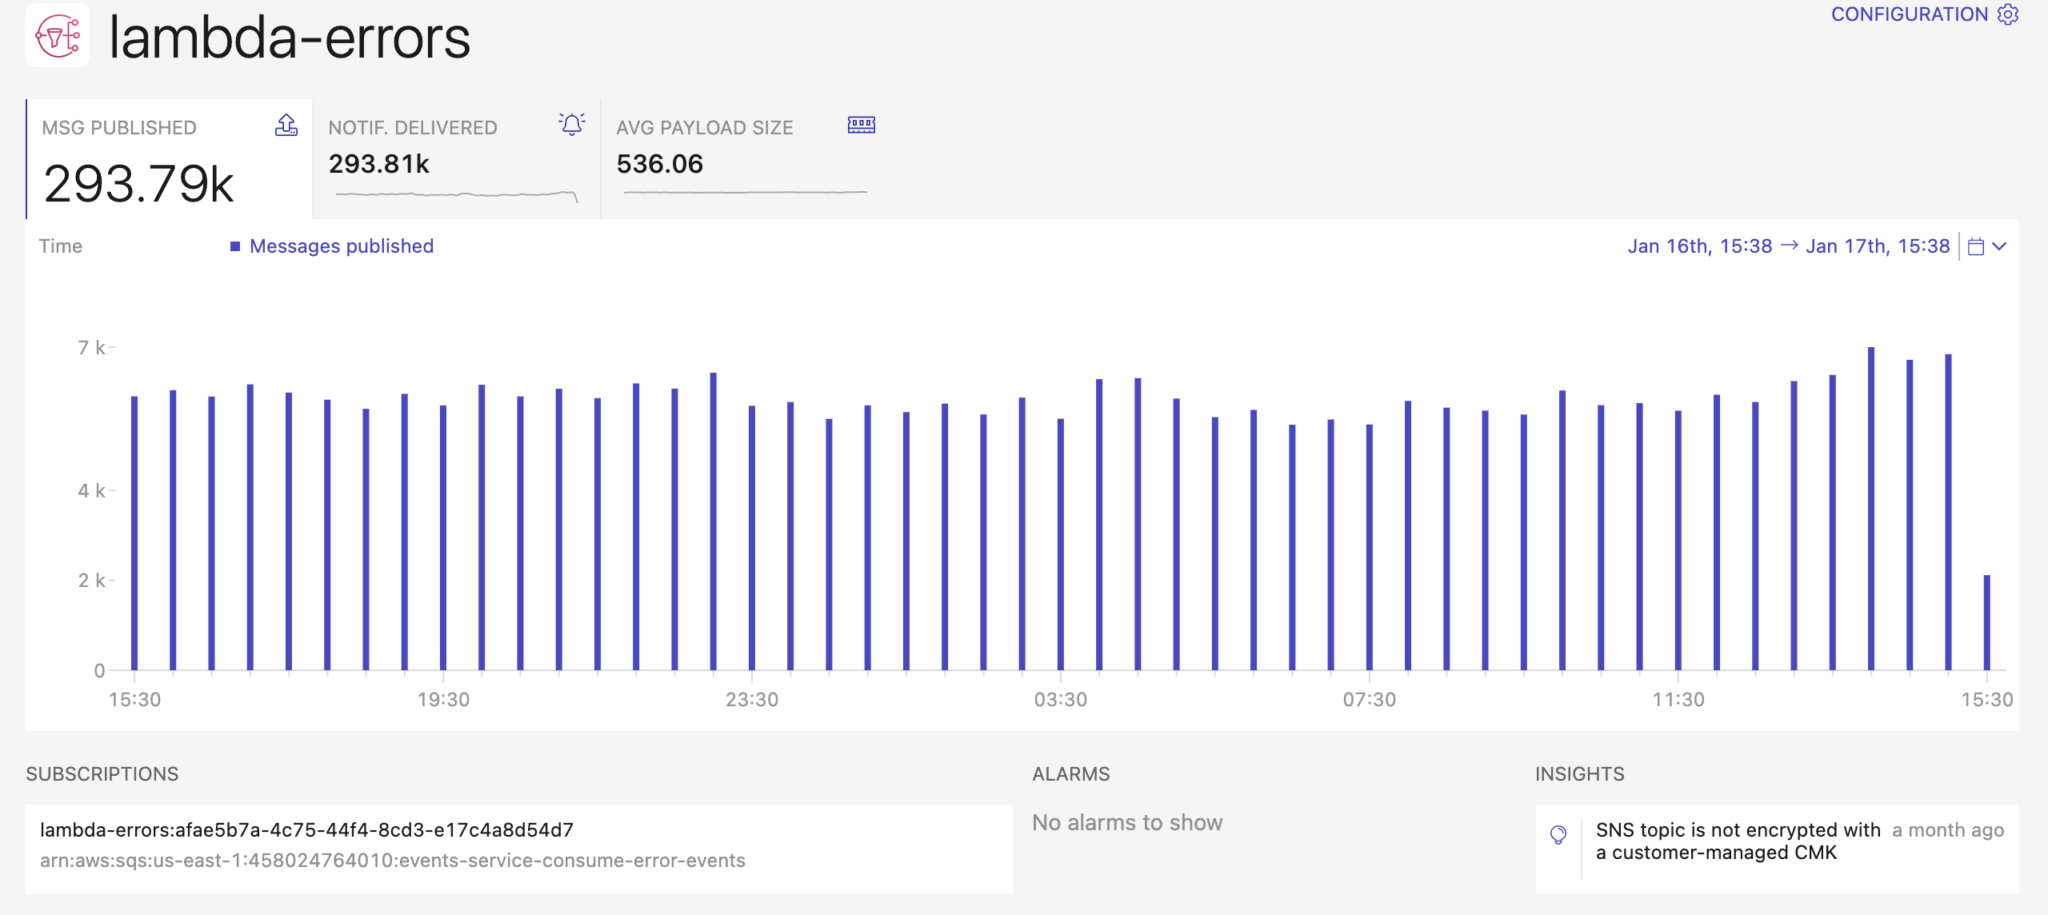This screenshot has width=2048, height=915.
Task: Open the SNS topic not encrypted insight
Action: click(1737, 841)
